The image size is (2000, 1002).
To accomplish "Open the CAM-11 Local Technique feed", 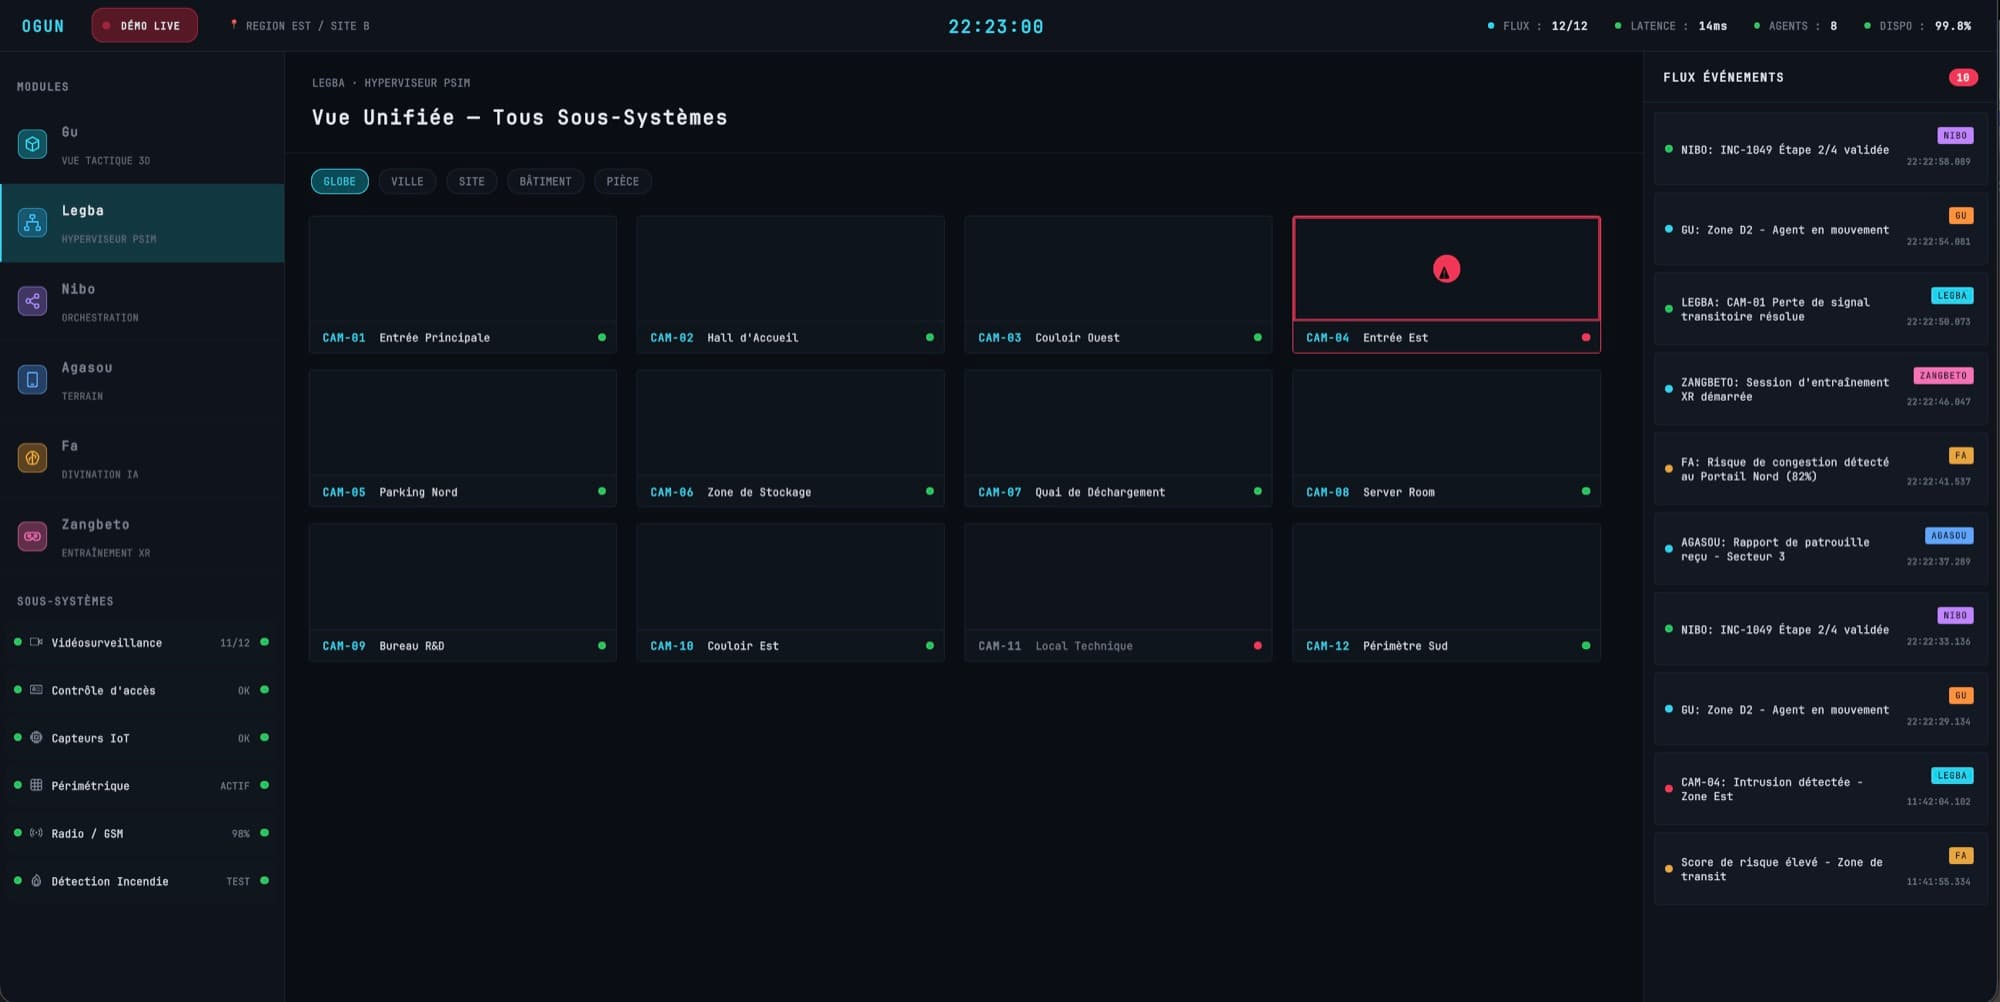I will point(1119,593).
